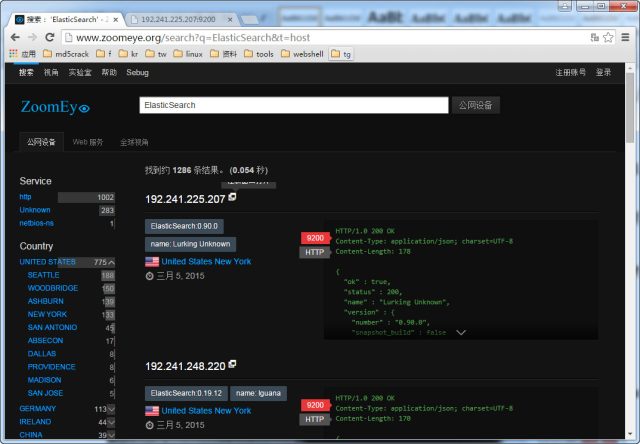
Task: Open the 帮助 nav item
Action: point(109,73)
